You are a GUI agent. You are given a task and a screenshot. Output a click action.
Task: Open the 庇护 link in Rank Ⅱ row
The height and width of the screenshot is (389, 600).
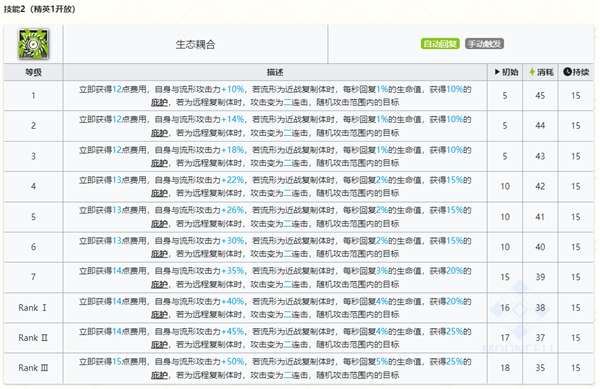pyautogui.click(x=159, y=345)
